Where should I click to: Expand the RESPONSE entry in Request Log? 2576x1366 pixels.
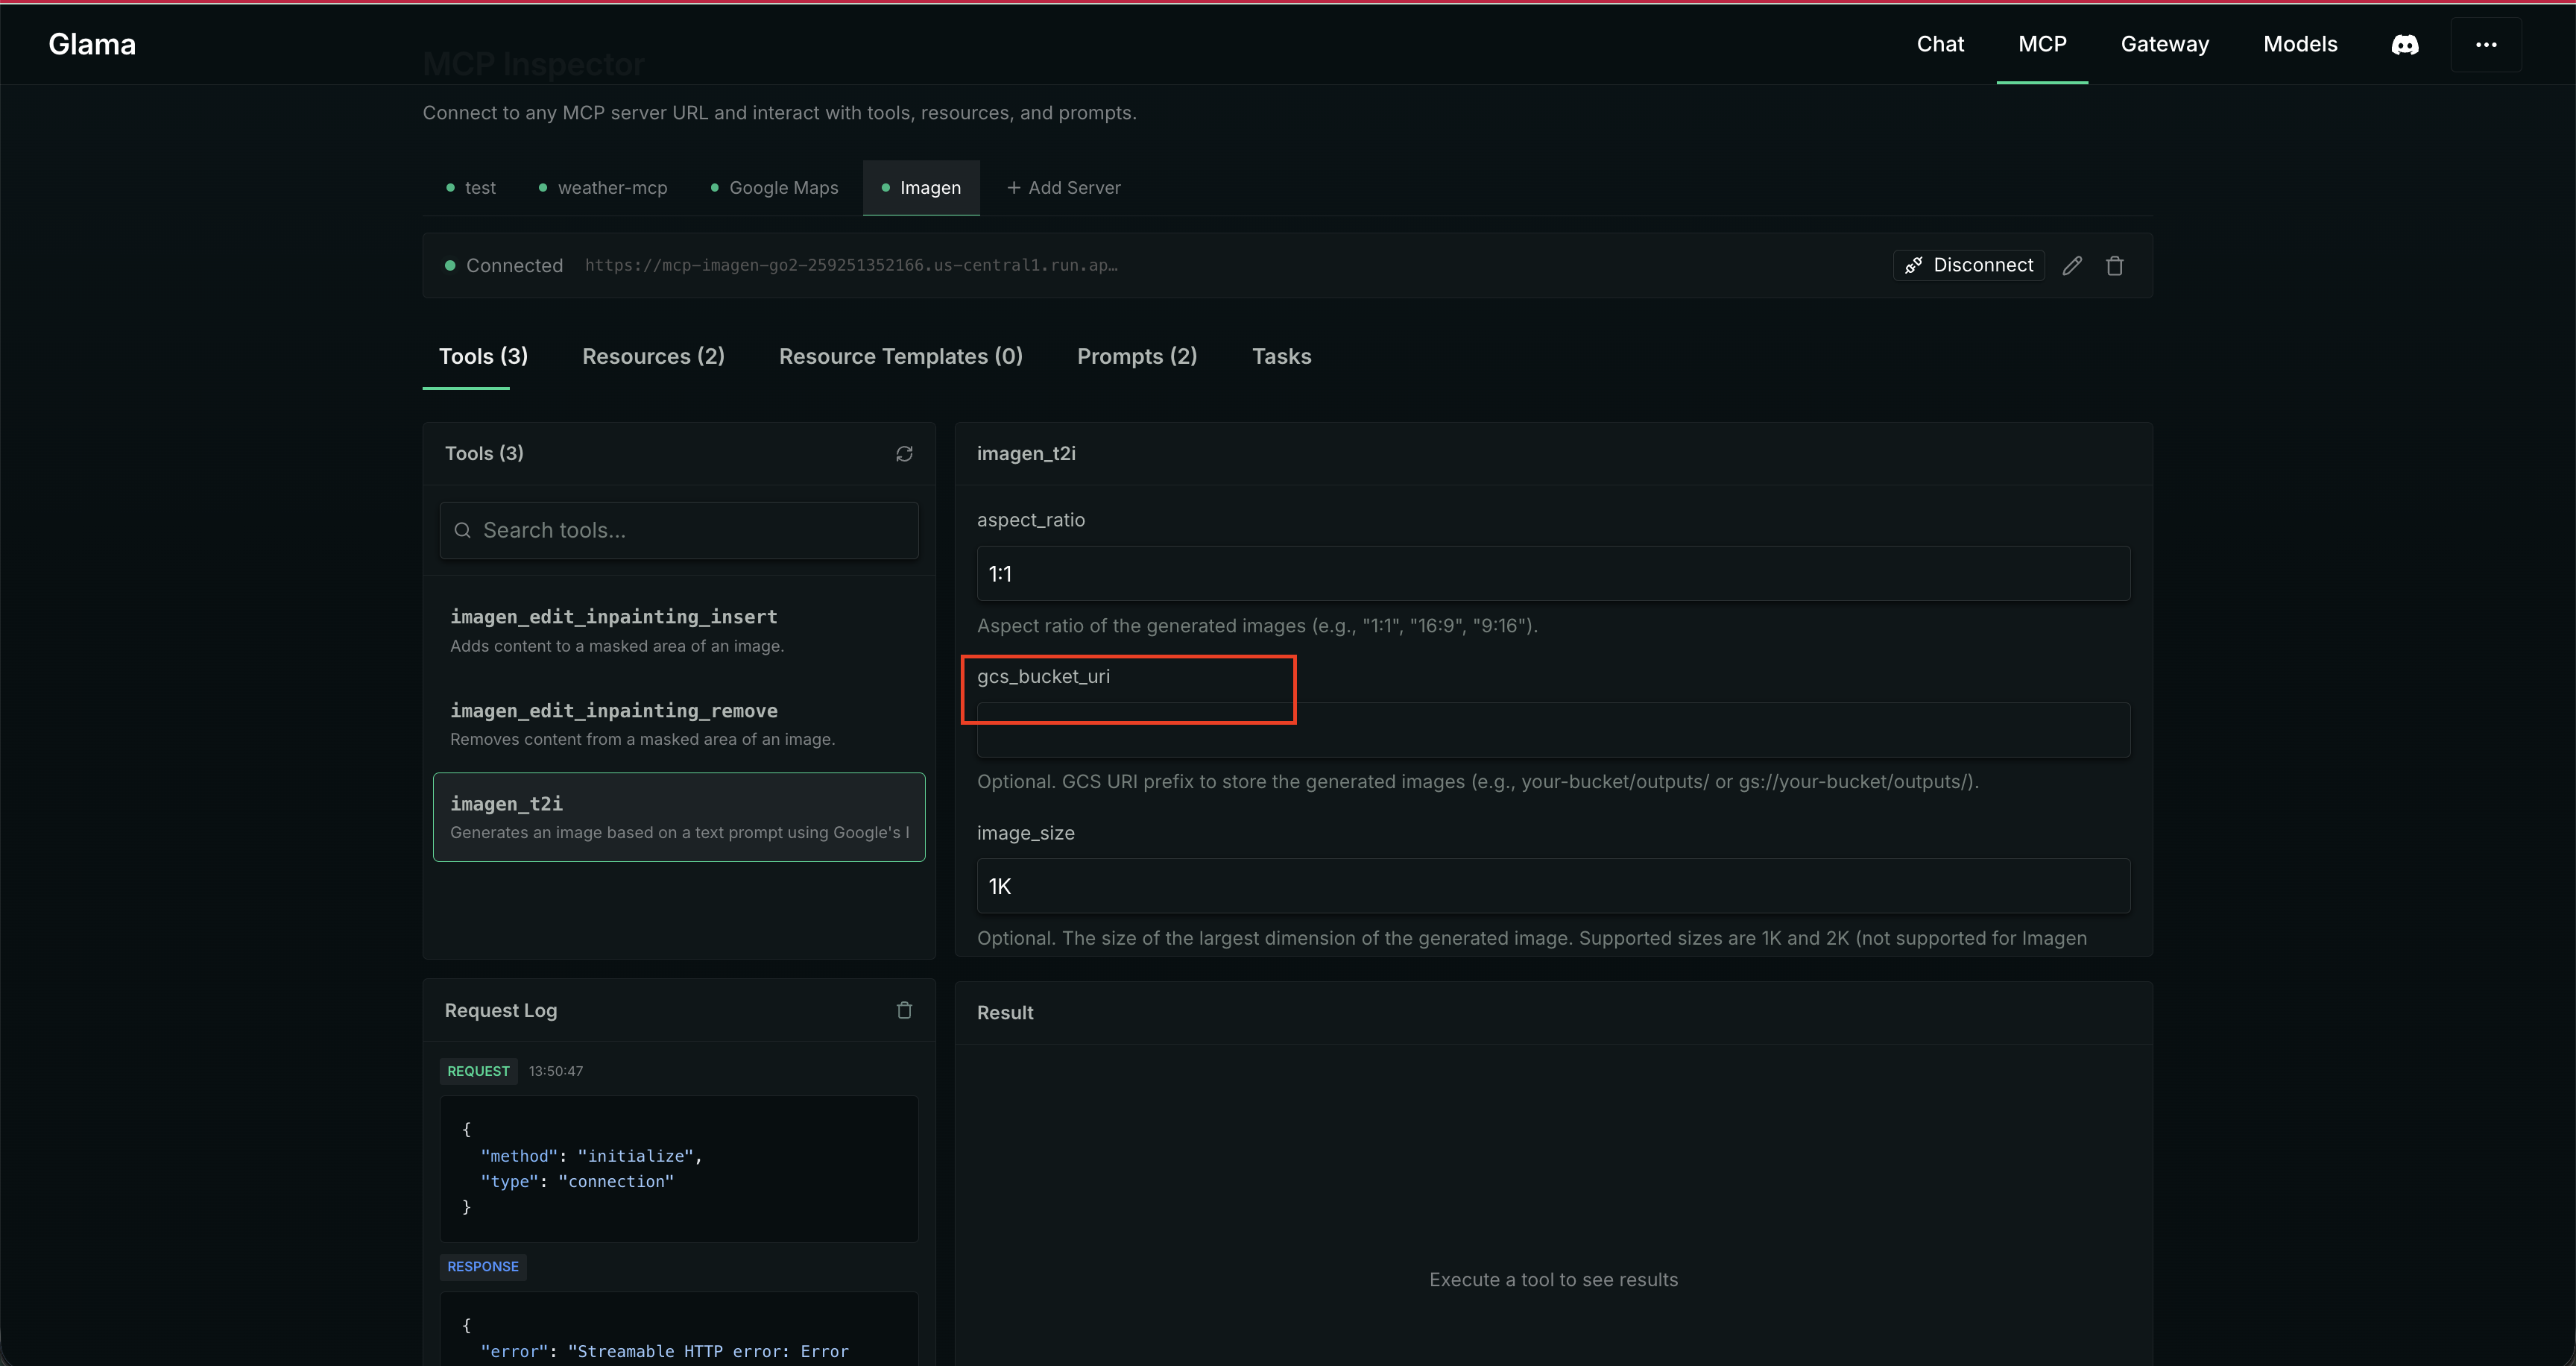tap(483, 1266)
